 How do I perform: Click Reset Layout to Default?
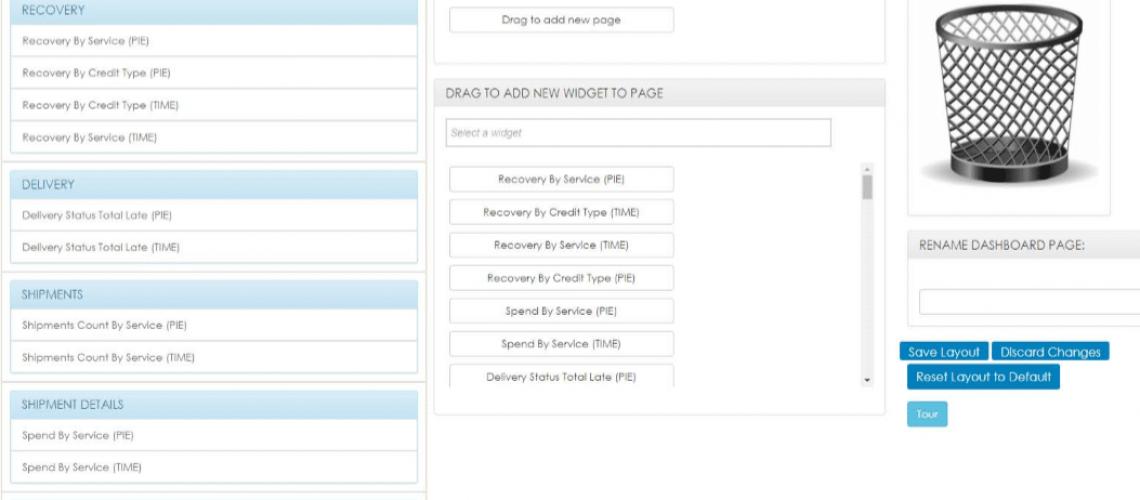(x=983, y=377)
